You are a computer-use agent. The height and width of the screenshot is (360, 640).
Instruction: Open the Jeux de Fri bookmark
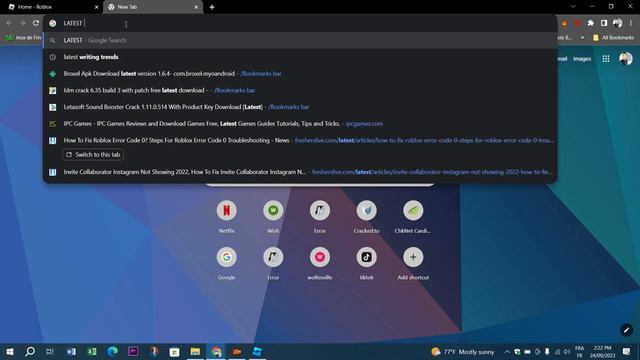(x=23, y=38)
